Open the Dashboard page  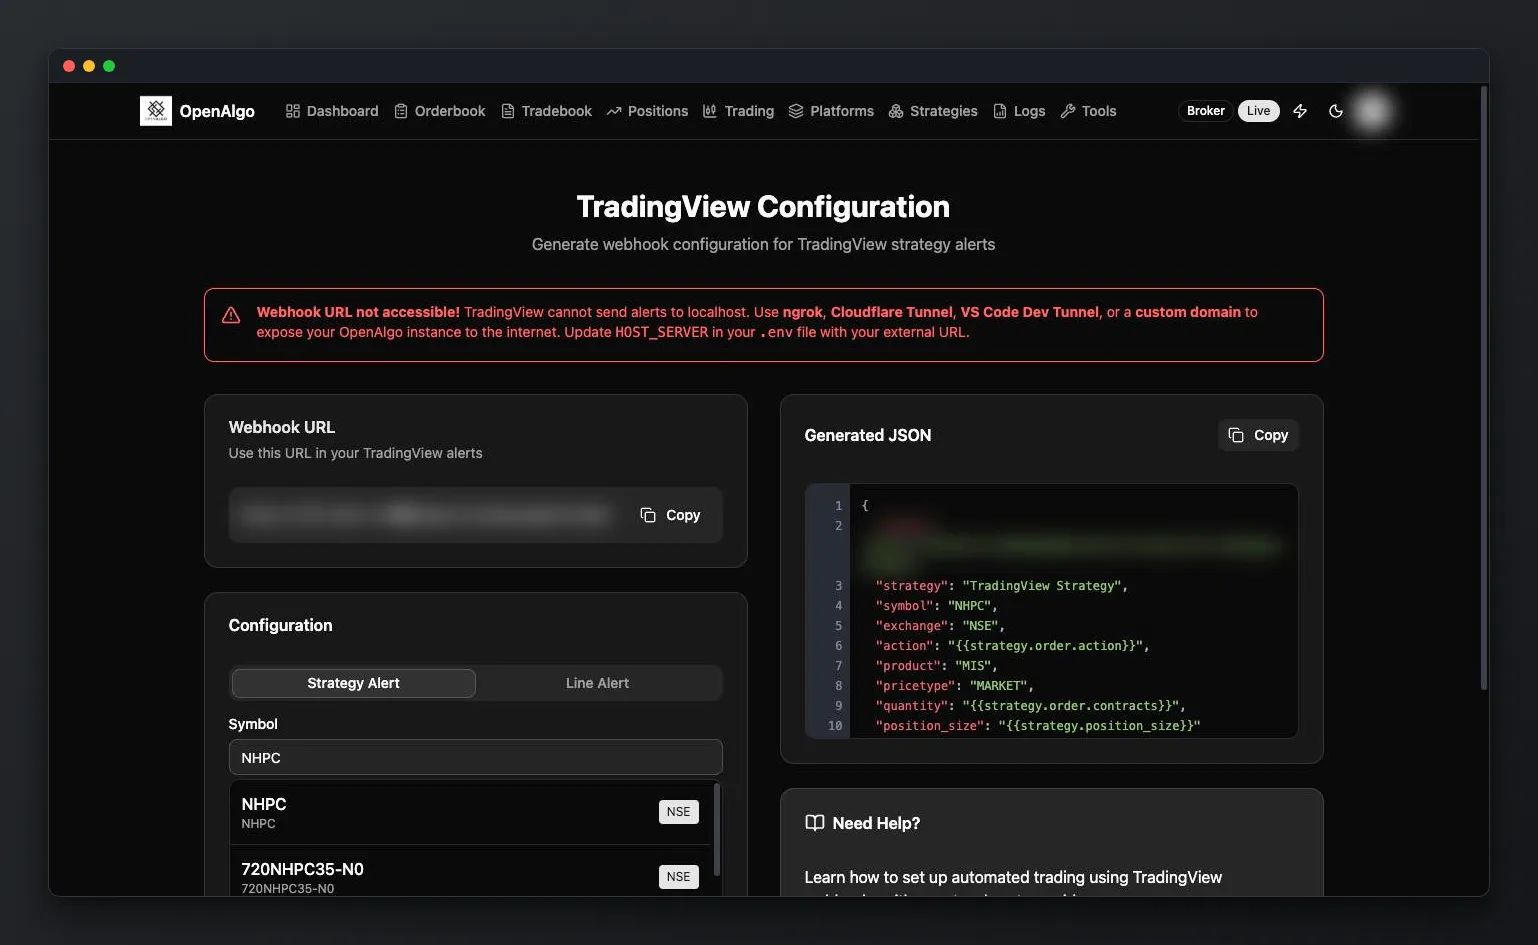[x=332, y=111]
